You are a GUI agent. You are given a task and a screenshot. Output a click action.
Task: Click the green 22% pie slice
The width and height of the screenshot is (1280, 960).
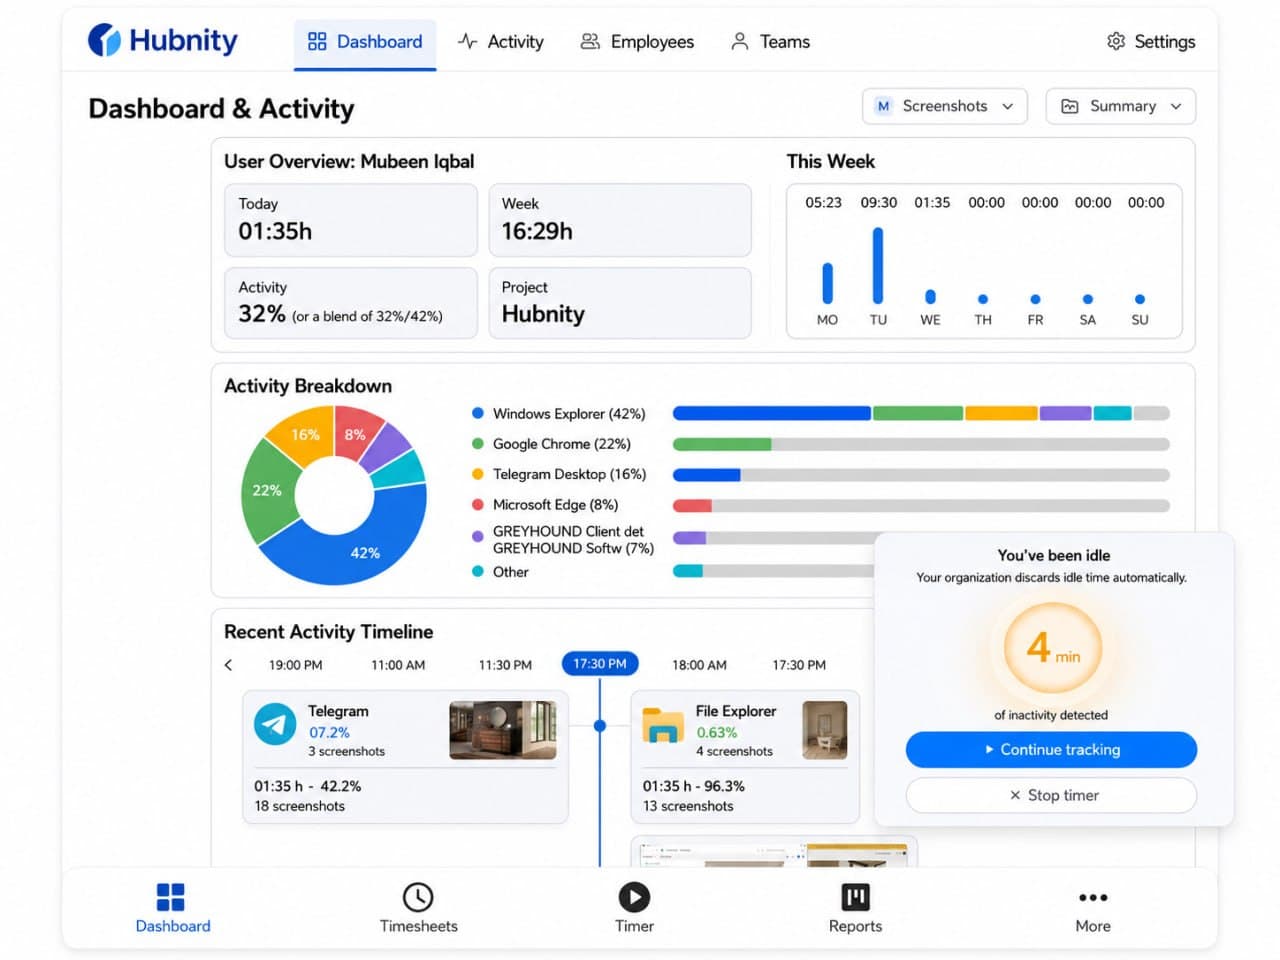point(267,490)
